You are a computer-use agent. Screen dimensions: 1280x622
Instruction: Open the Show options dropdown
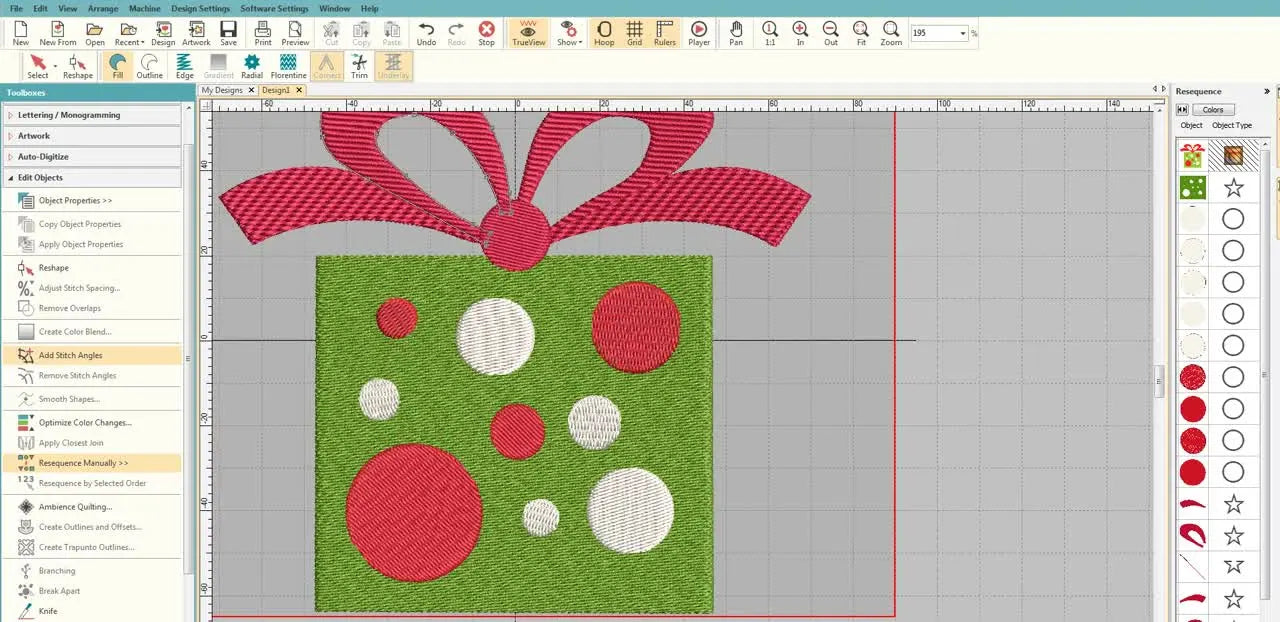point(569,34)
